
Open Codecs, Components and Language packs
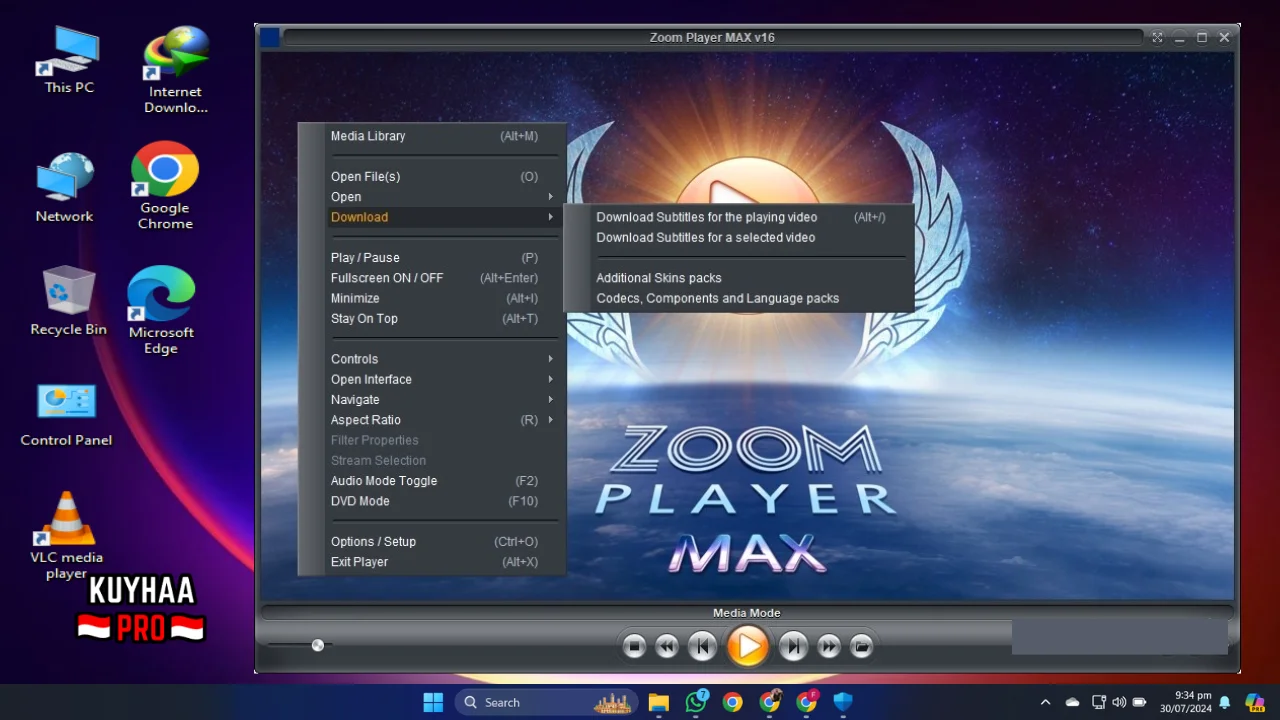pos(740,298)
